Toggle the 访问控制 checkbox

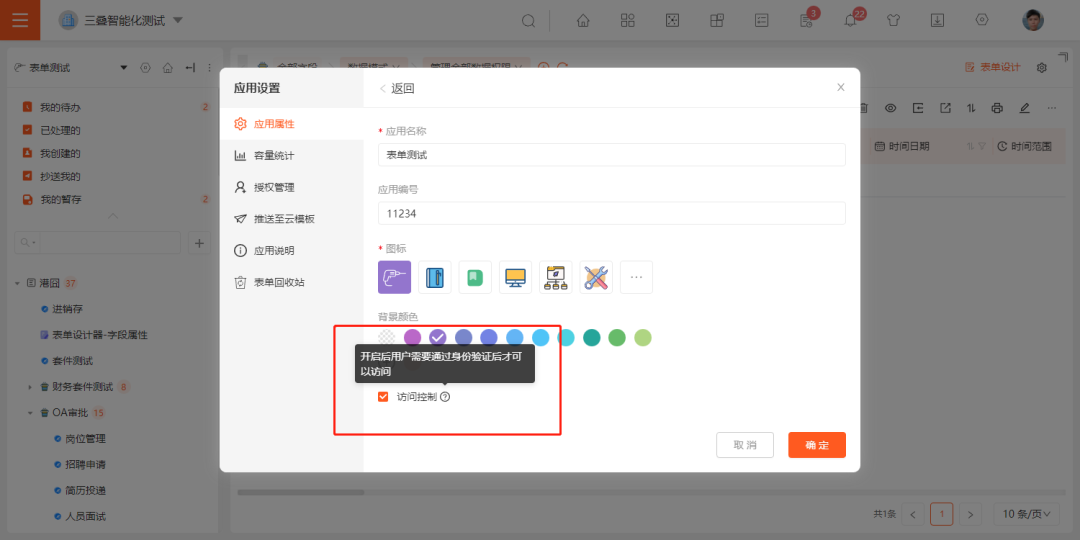tap(383, 397)
